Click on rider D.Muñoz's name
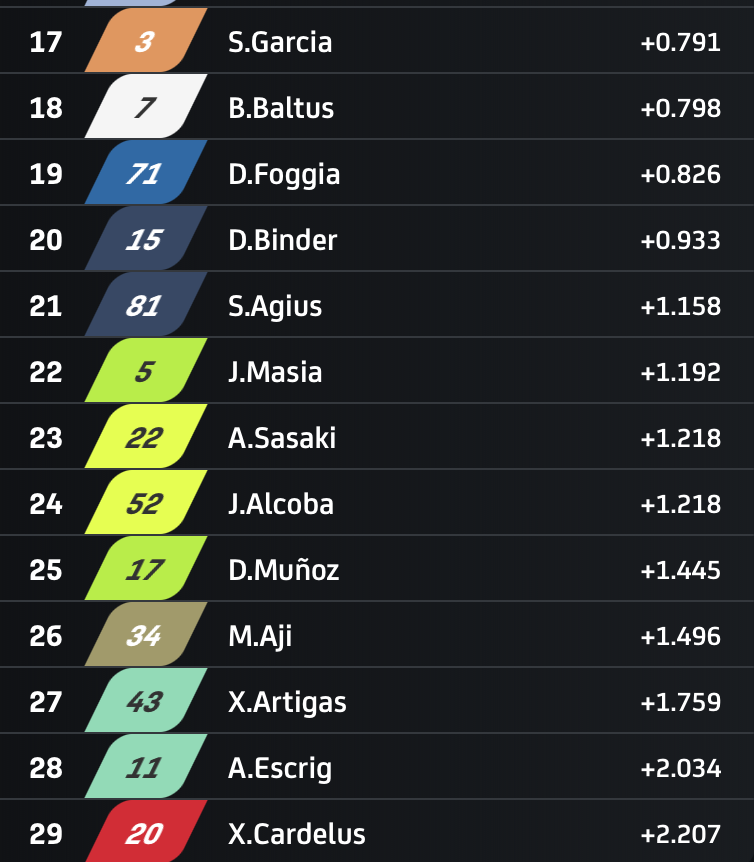The image size is (754, 862). pos(284,570)
